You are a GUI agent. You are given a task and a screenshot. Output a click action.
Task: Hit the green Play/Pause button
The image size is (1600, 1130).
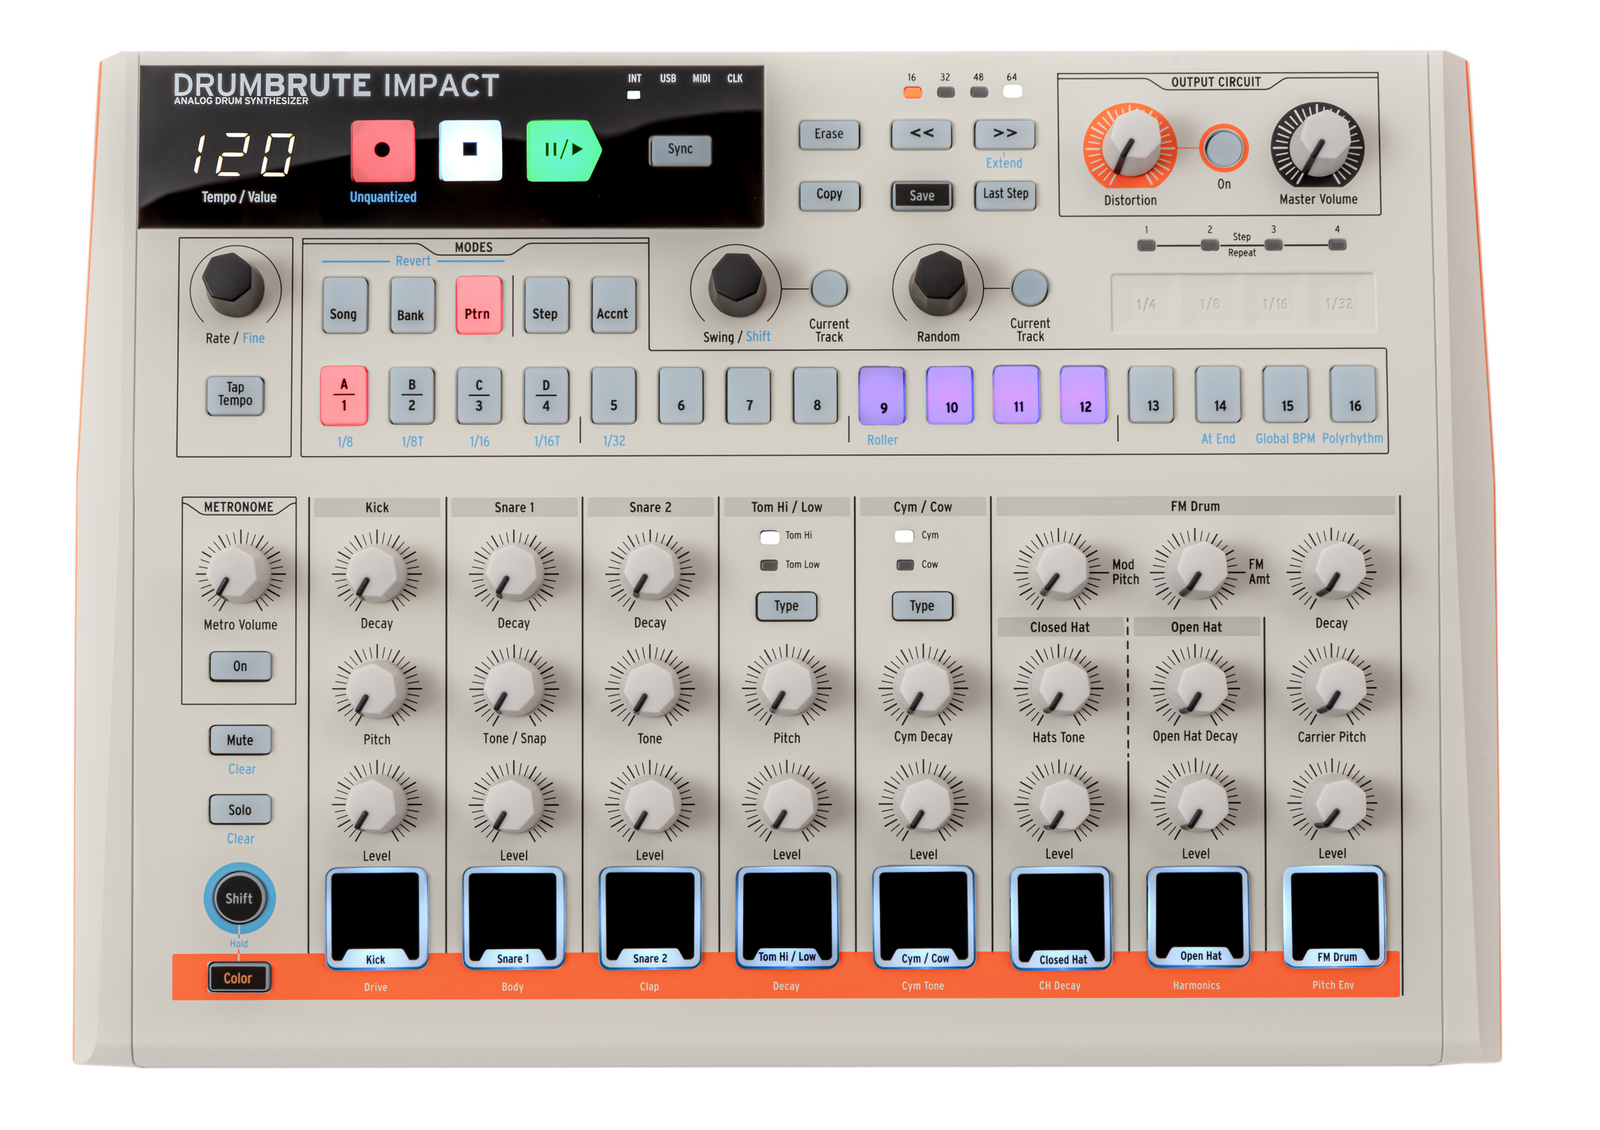(562, 151)
